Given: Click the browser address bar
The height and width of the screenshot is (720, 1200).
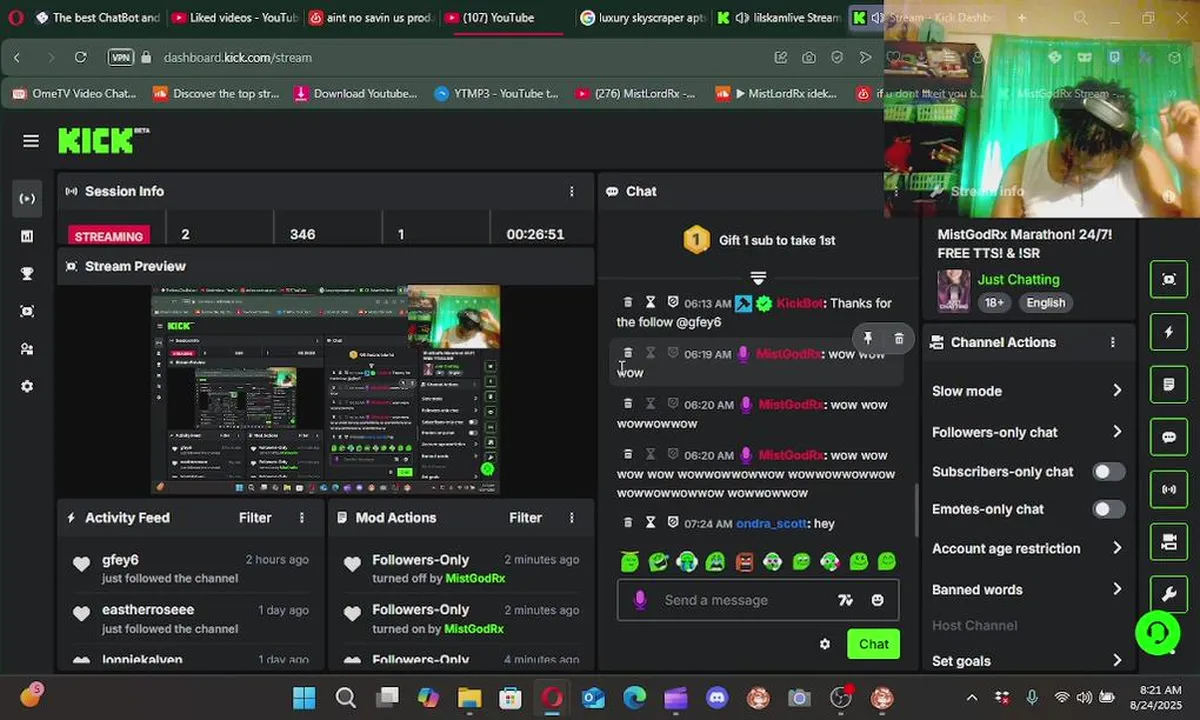Looking at the screenshot, I should click(x=460, y=58).
